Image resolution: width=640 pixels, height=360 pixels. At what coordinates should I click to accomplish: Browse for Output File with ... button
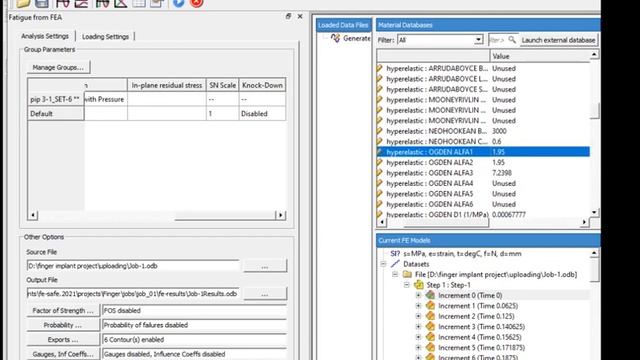point(265,293)
